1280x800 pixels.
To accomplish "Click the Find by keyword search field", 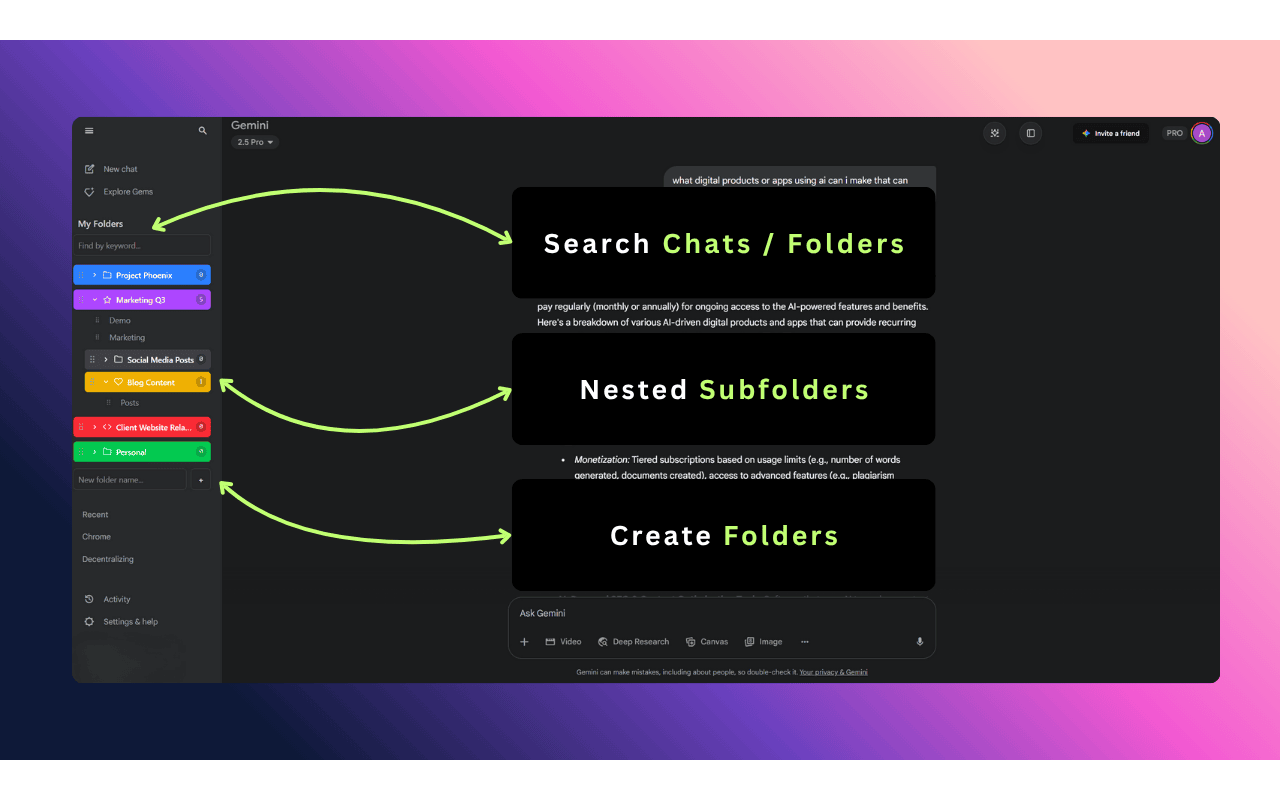I will click(x=142, y=245).
